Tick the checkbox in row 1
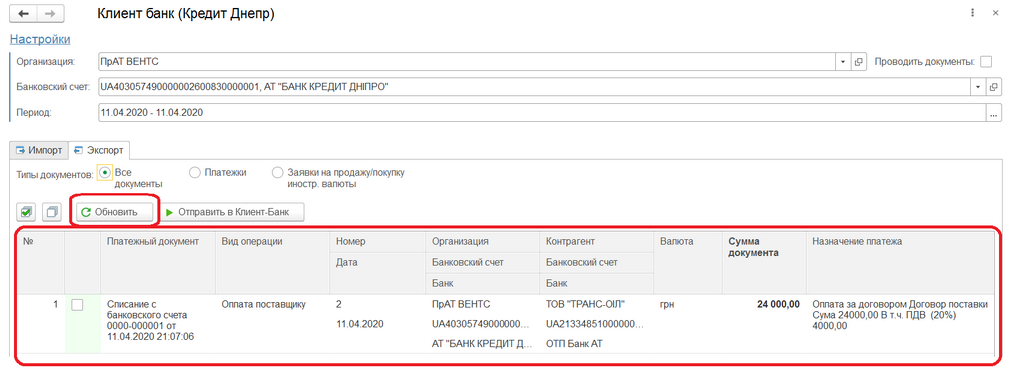Viewport: 1010px width, 388px height. [x=77, y=305]
